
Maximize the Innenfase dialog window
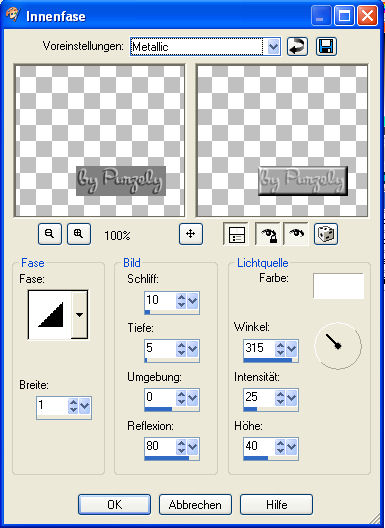click(x=344, y=16)
